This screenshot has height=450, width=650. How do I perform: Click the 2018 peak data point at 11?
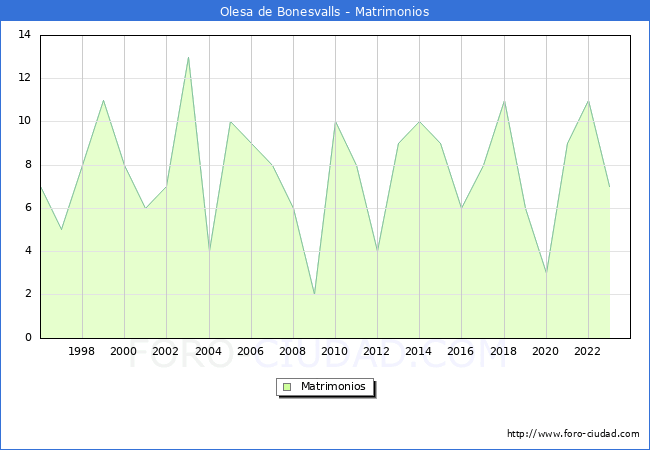coord(504,100)
